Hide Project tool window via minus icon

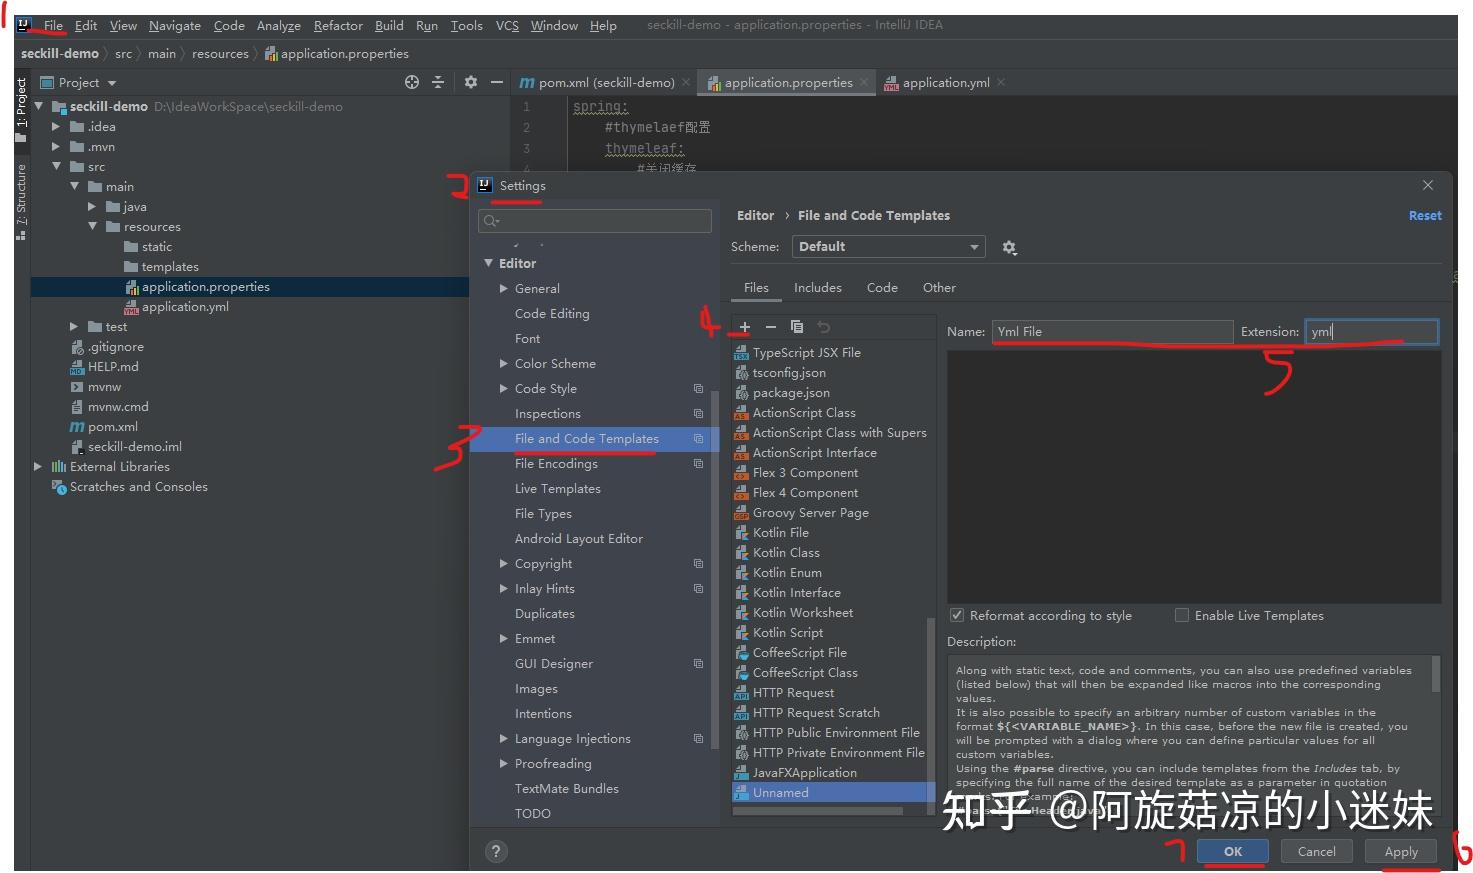coord(497,82)
